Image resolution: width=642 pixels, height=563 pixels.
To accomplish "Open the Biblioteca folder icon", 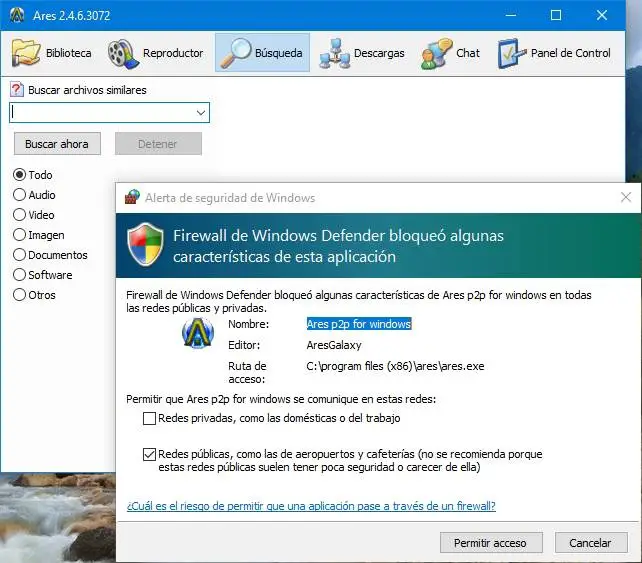I will 26,53.
